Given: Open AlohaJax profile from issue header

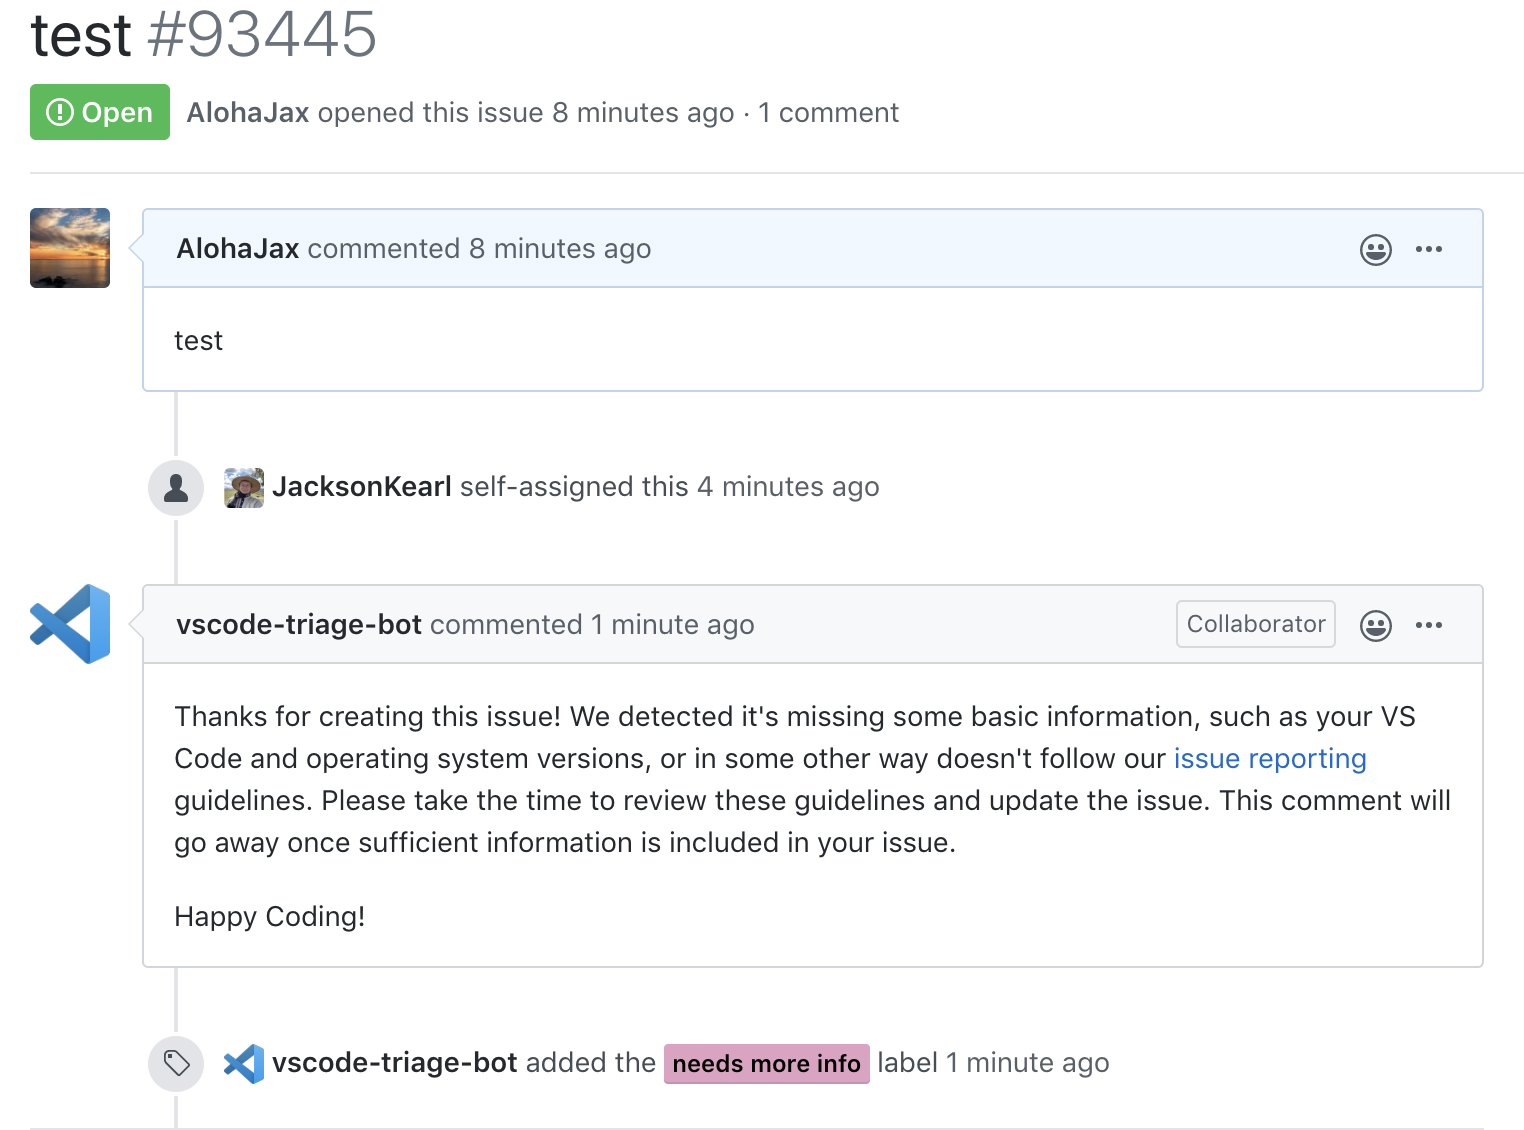Looking at the screenshot, I should coord(248,113).
